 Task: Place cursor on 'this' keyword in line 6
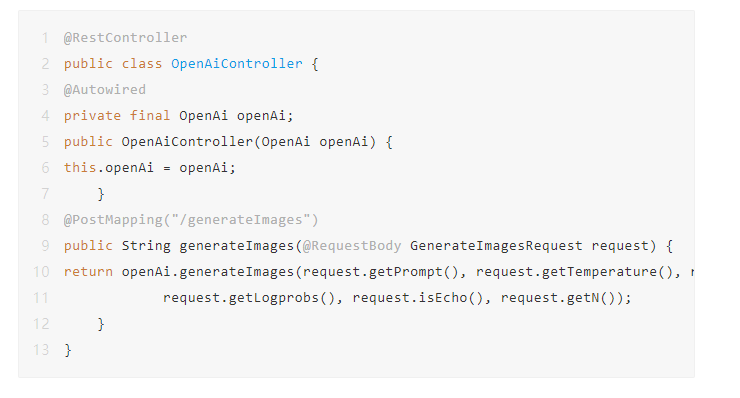pos(80,168)
